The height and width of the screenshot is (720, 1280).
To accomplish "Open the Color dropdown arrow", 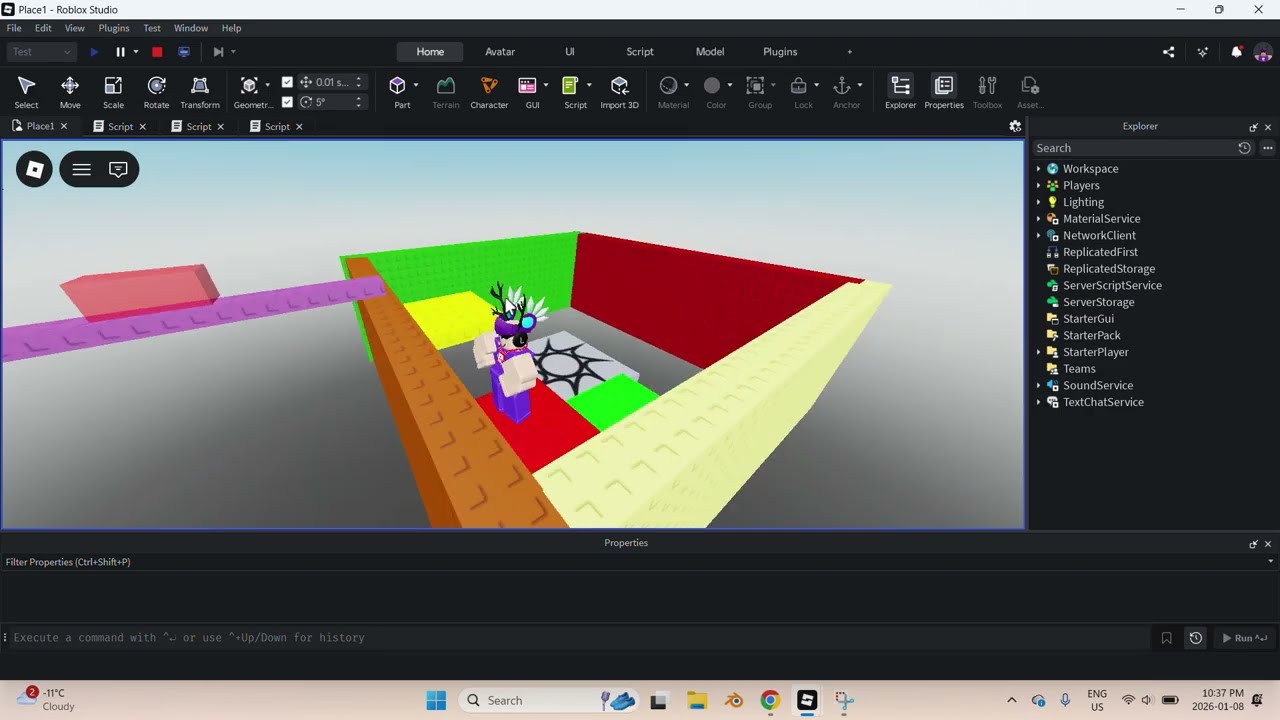I will 730,85.
